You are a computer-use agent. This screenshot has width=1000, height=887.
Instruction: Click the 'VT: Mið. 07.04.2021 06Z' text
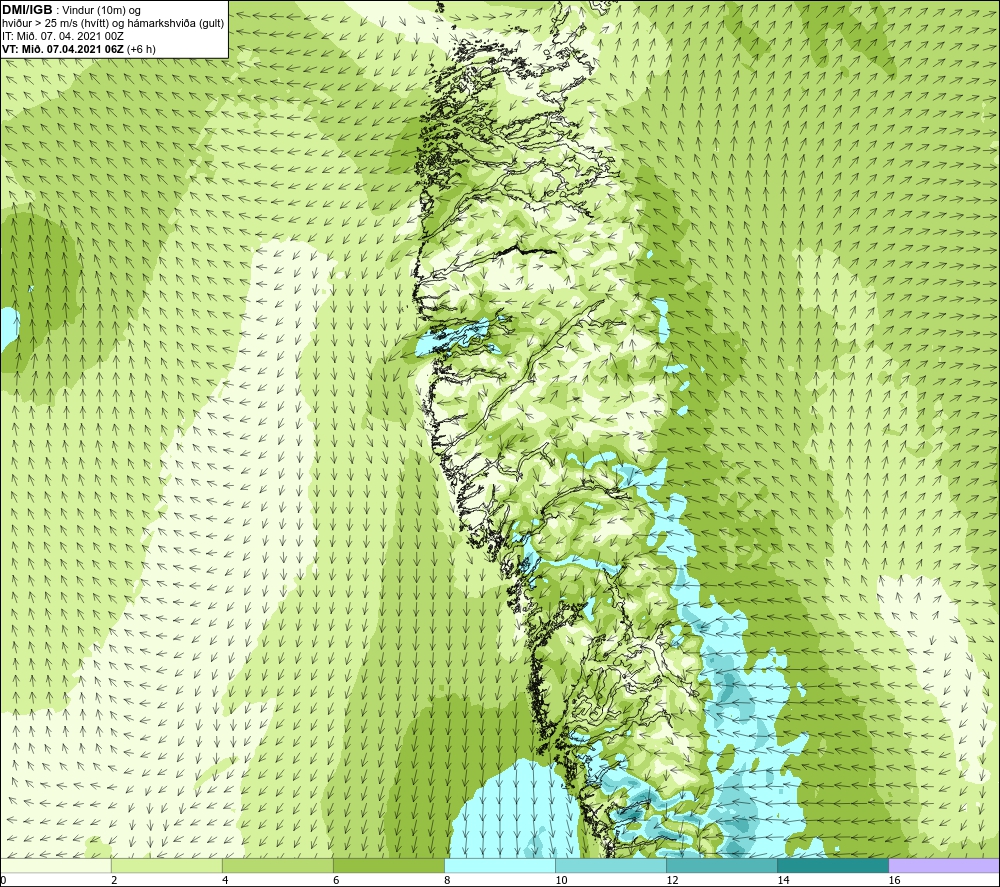coord(63,49)
